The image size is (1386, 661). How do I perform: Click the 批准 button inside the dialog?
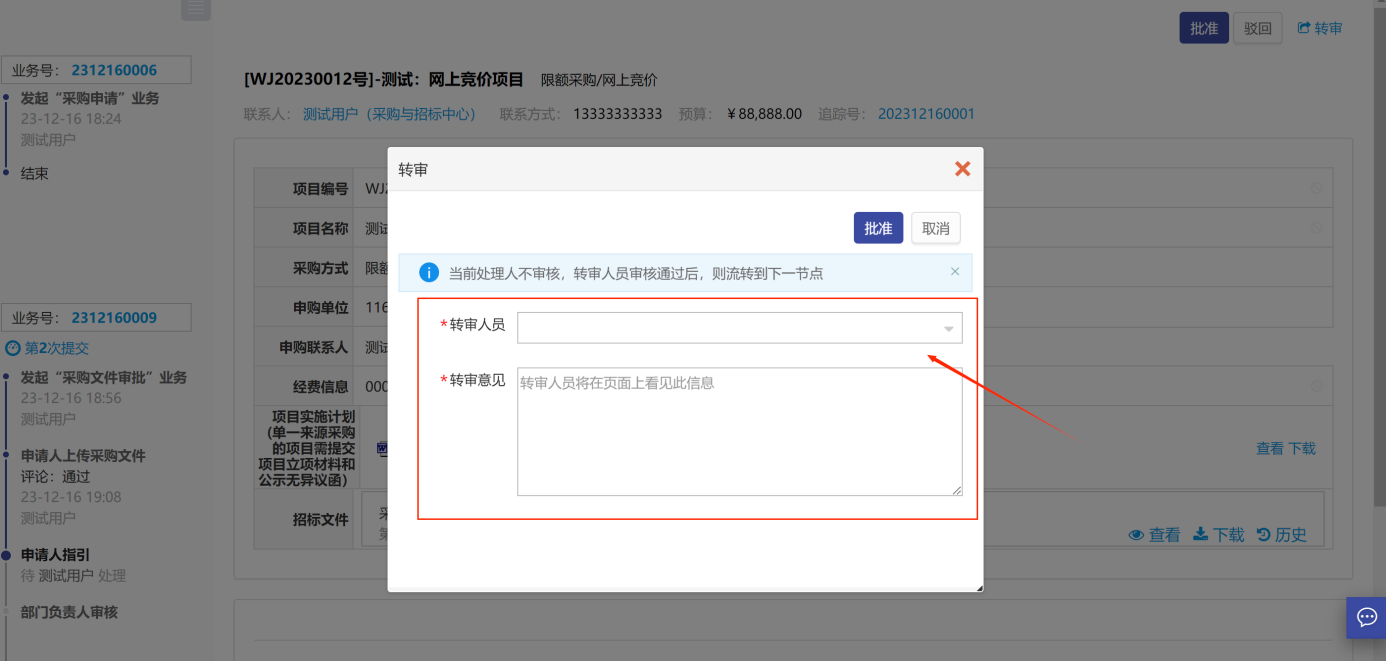[878, 228]
